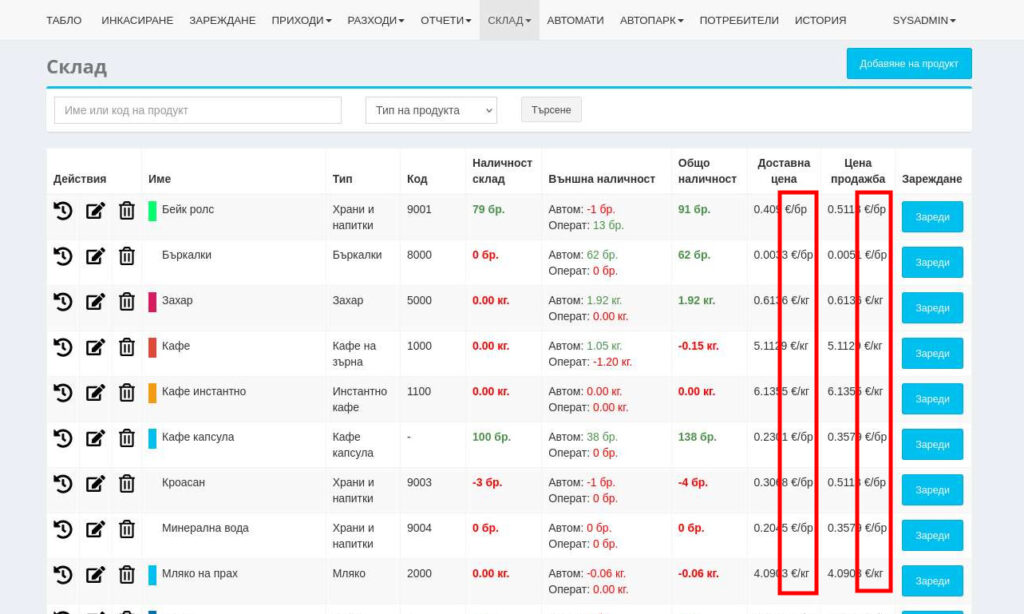
Task: Edit the Бейк ролс product
Action: pyautogui.click(x=95, y=210)
